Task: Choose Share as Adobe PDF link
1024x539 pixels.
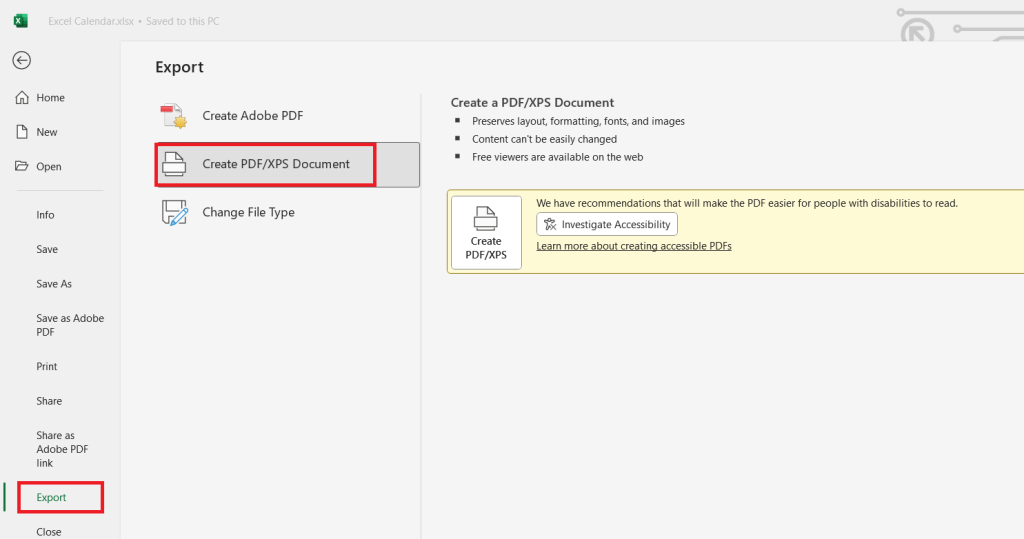Action: click(x=62, y=449)
